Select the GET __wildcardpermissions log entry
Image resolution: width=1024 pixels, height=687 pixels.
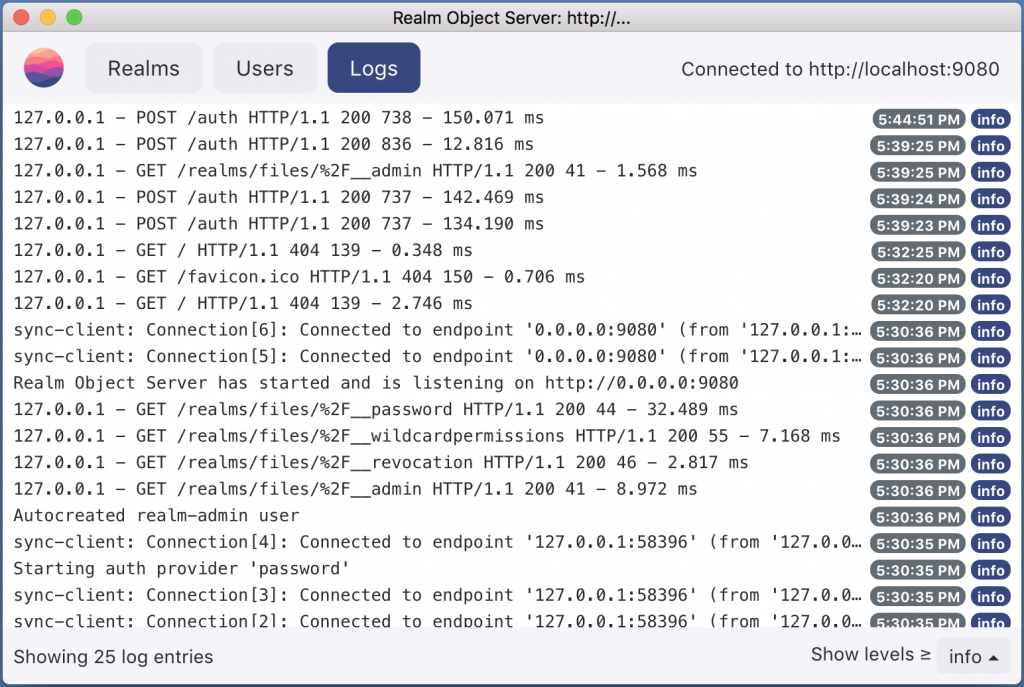tap(512, 436)
